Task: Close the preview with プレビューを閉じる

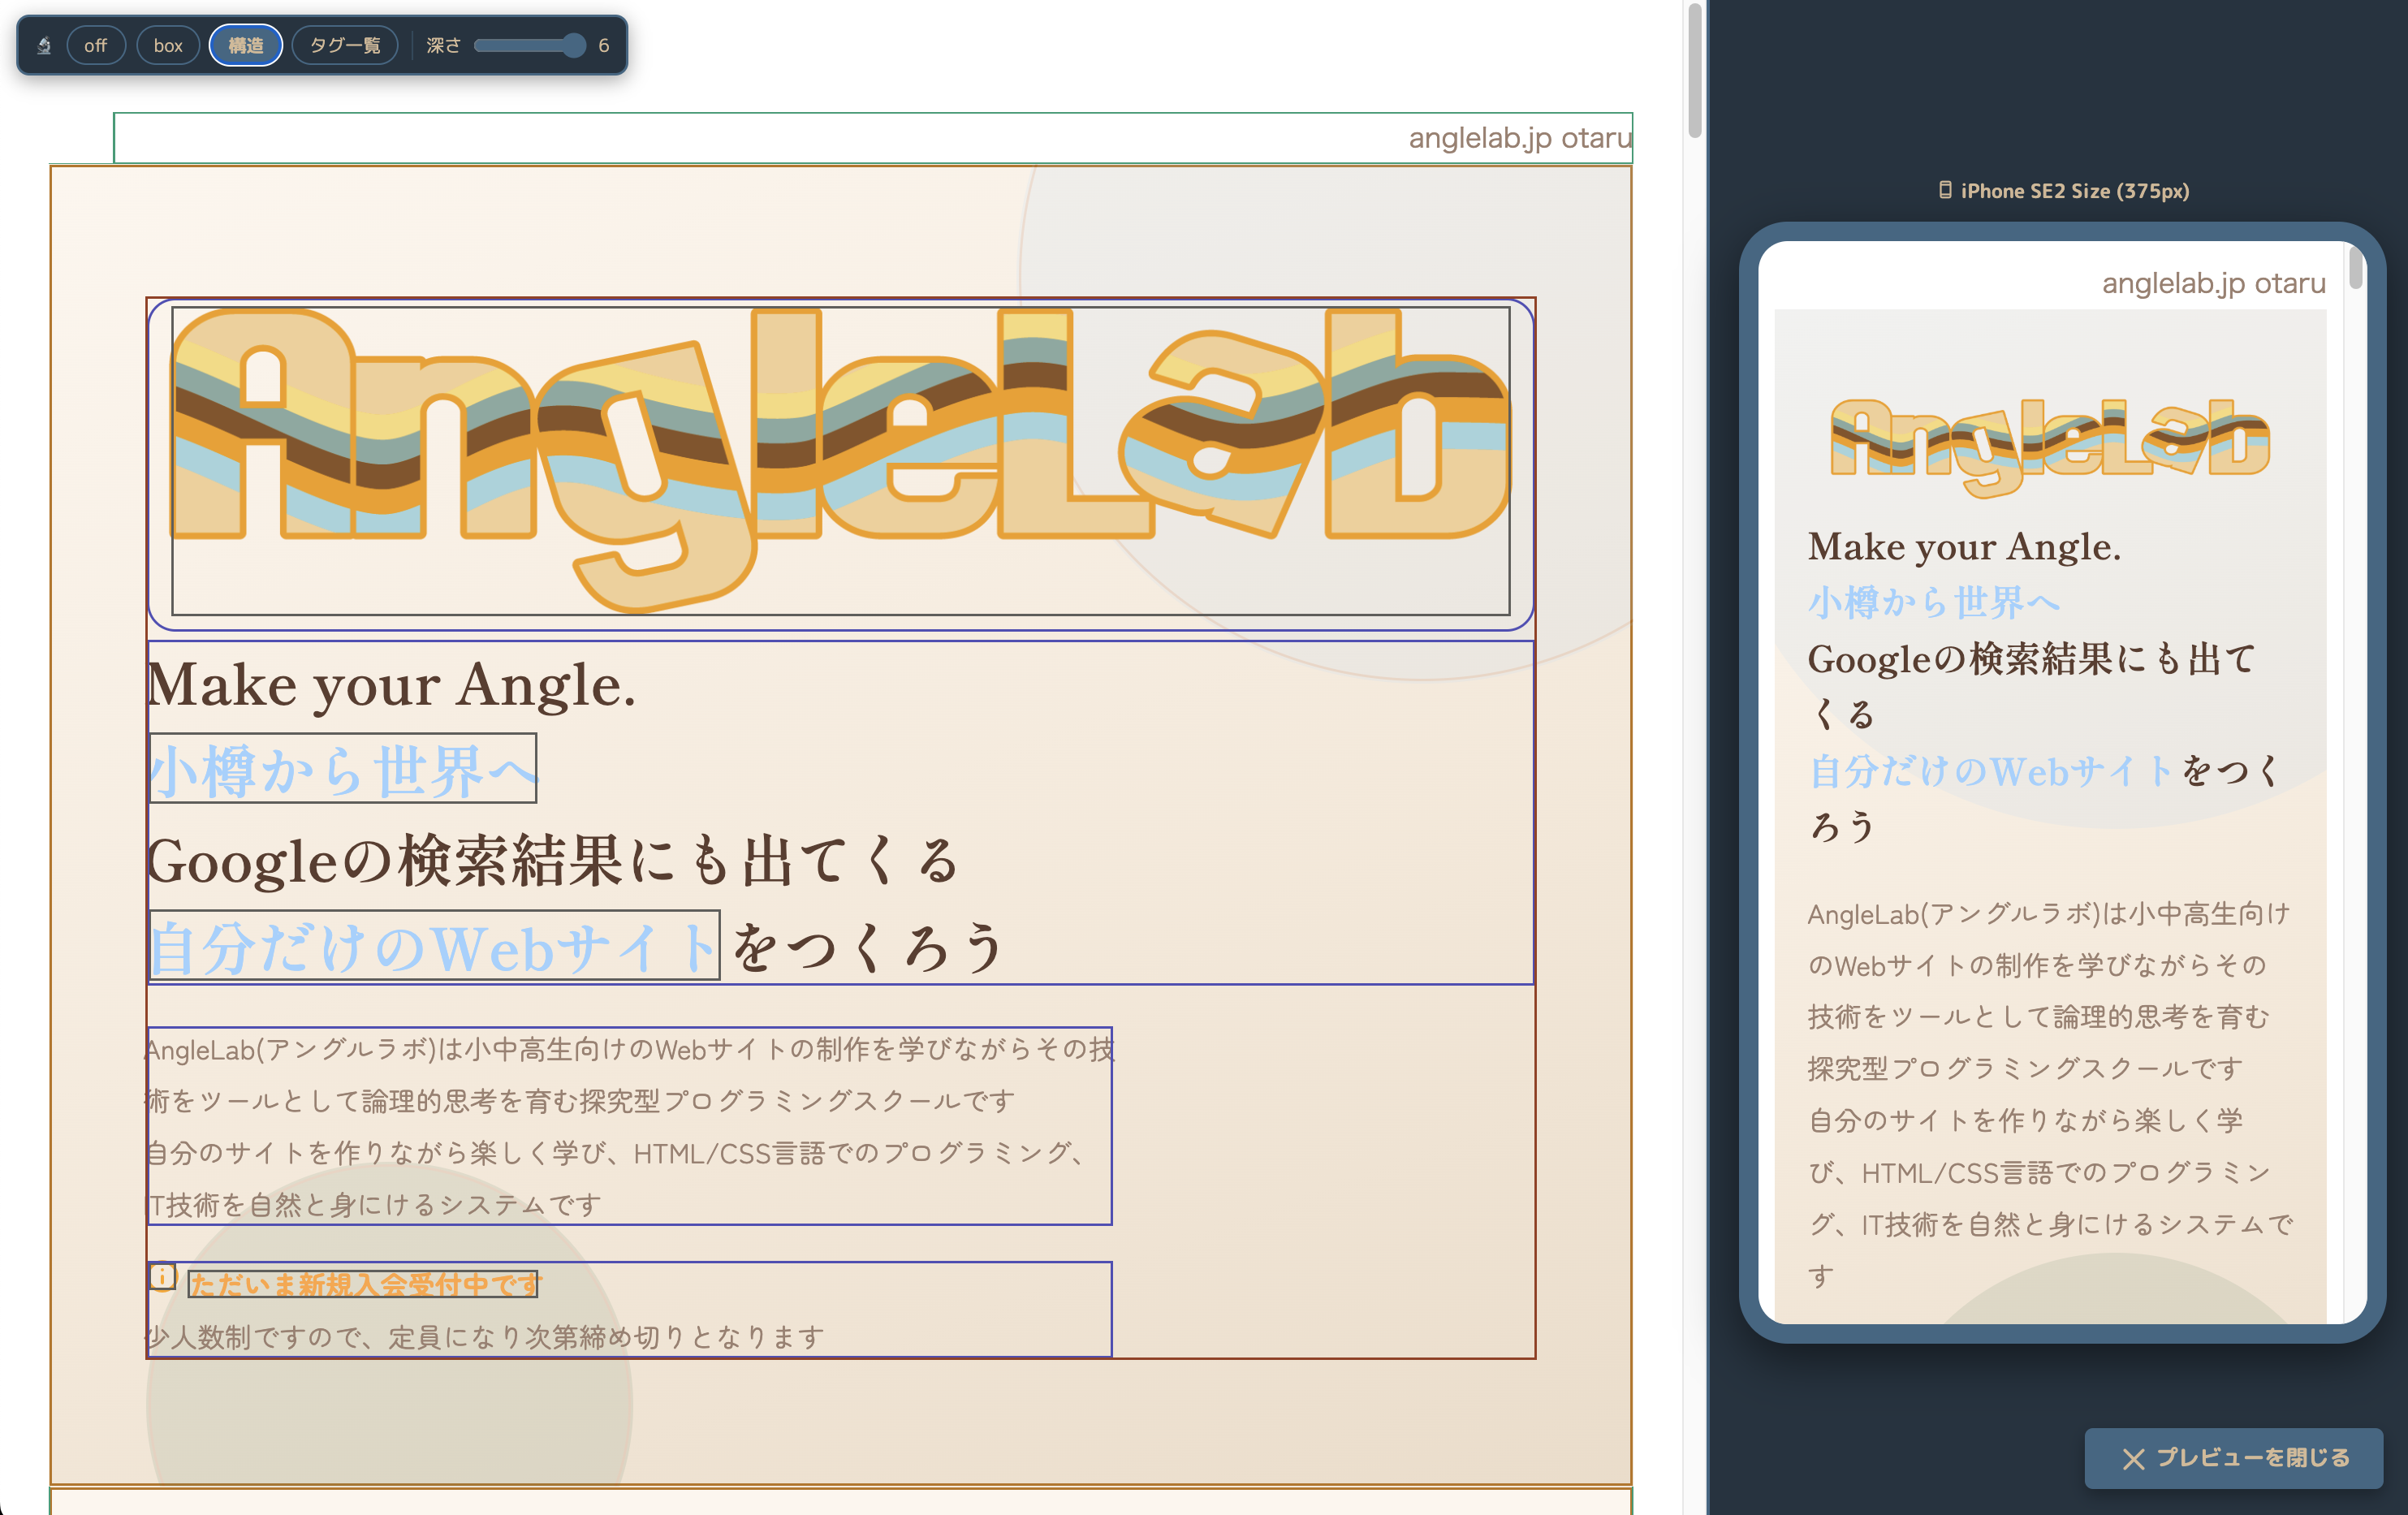Action: pyautogui.click(x=2234, y=1459)
